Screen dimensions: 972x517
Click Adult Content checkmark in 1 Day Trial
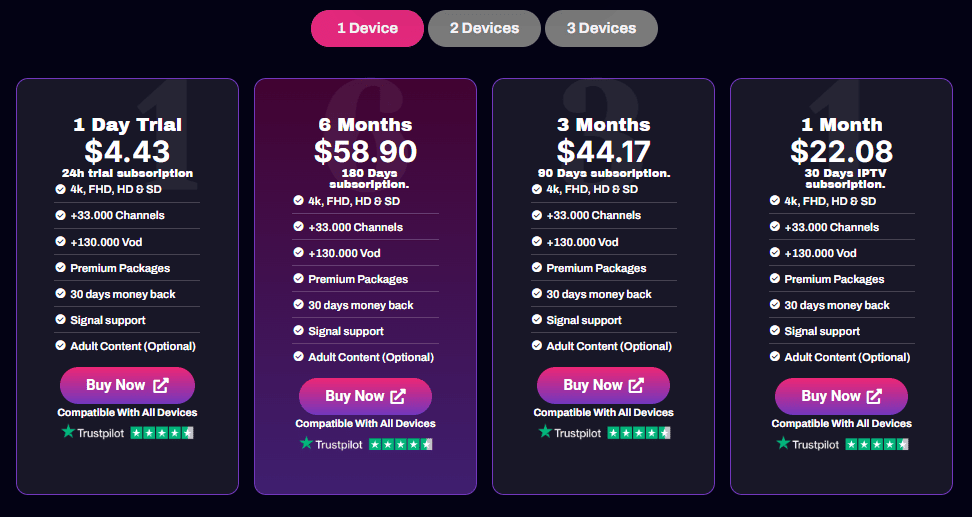[61, 346]
